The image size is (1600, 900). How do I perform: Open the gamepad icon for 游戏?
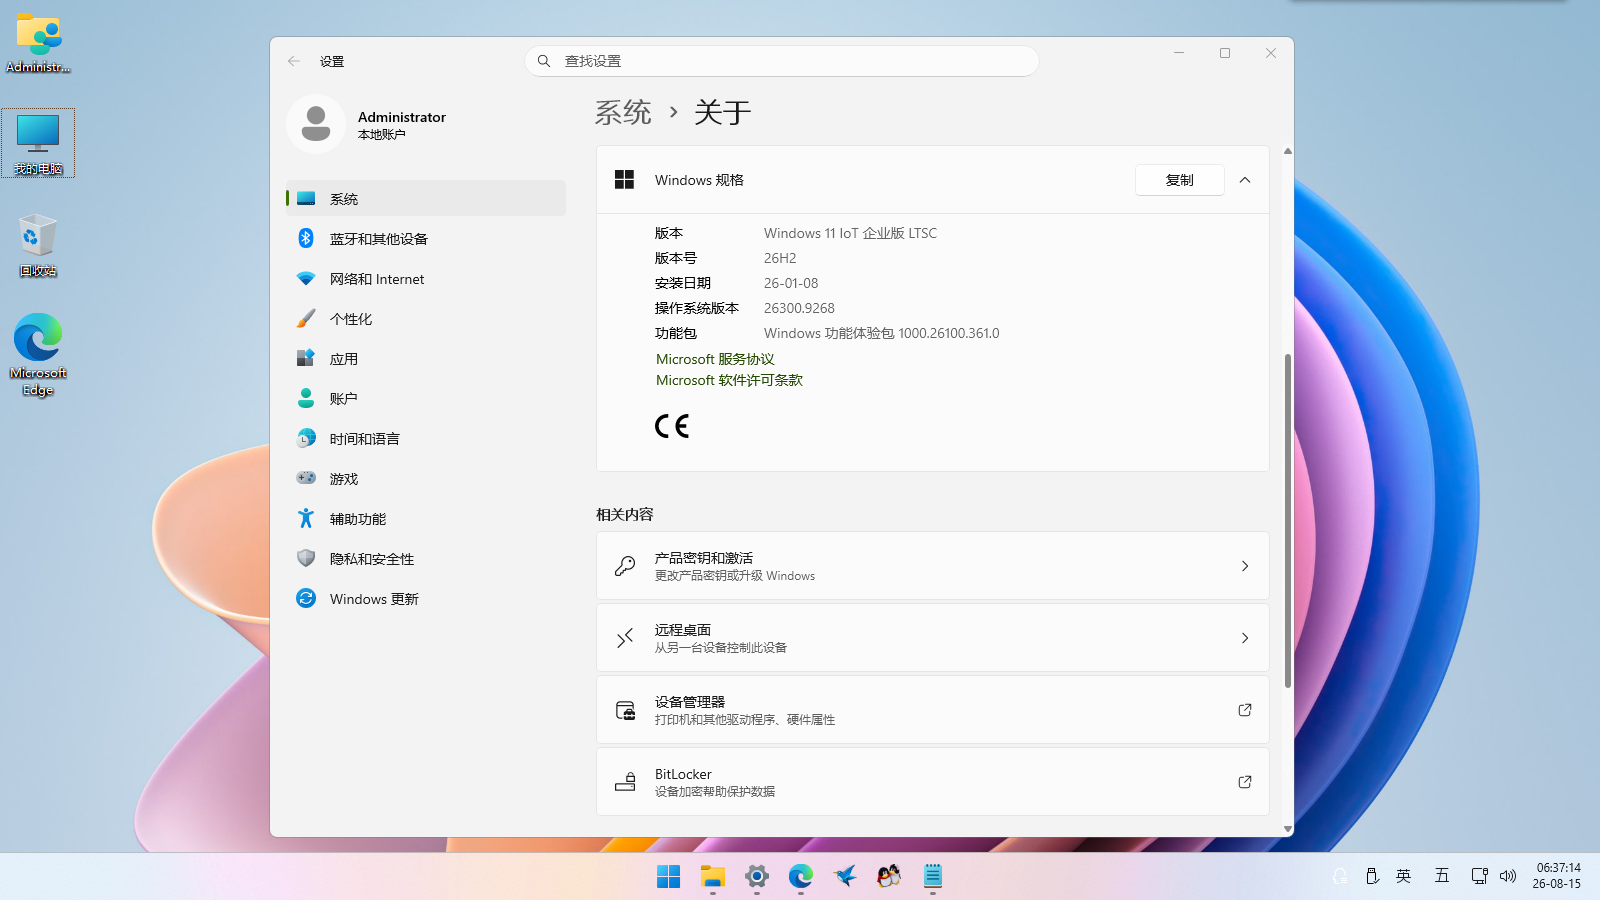click(x=306, y=478)
